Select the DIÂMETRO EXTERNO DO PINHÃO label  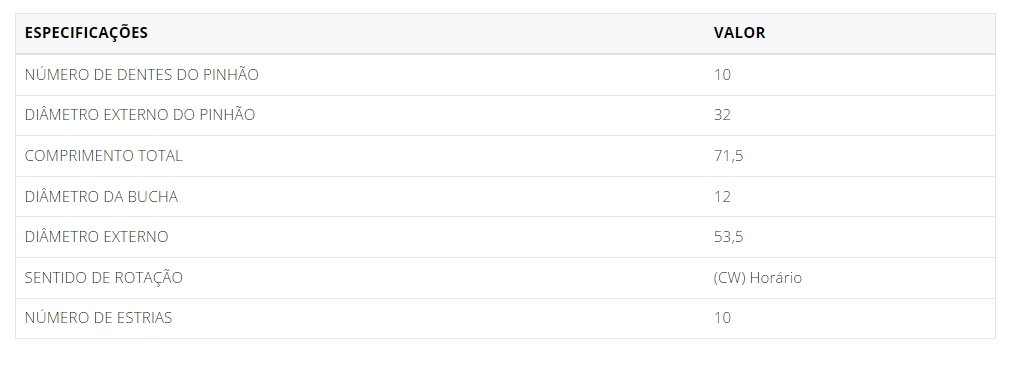(x=140, y=115)
